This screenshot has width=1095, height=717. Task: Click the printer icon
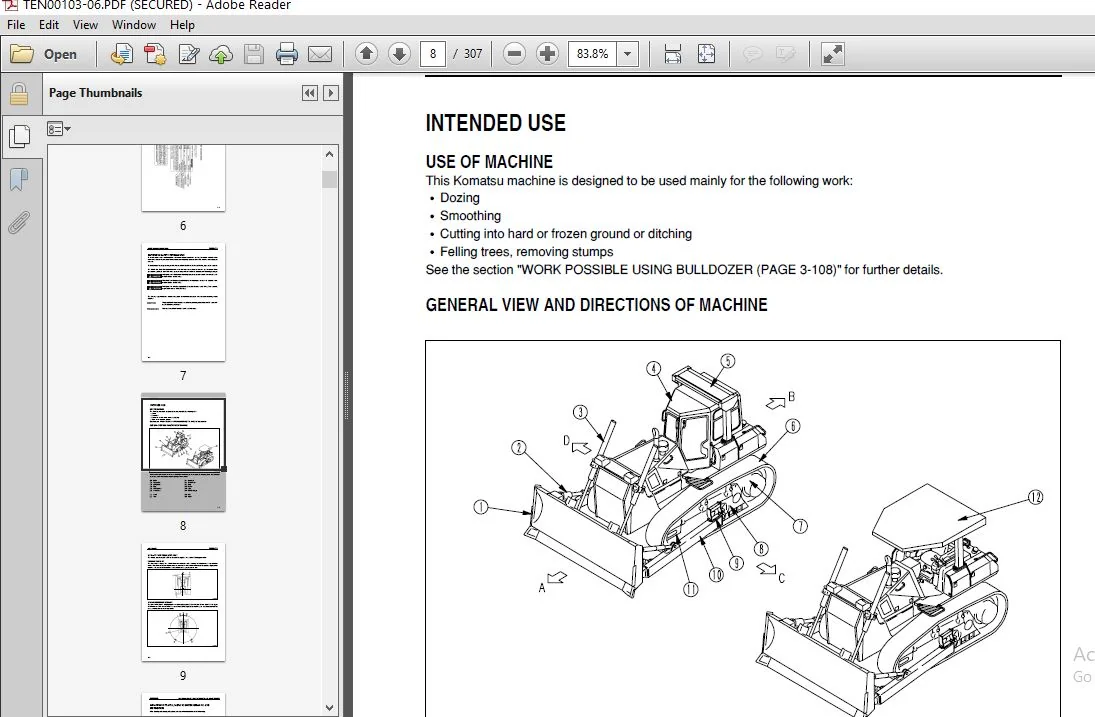pyautogui.click(x=286, y=54)
